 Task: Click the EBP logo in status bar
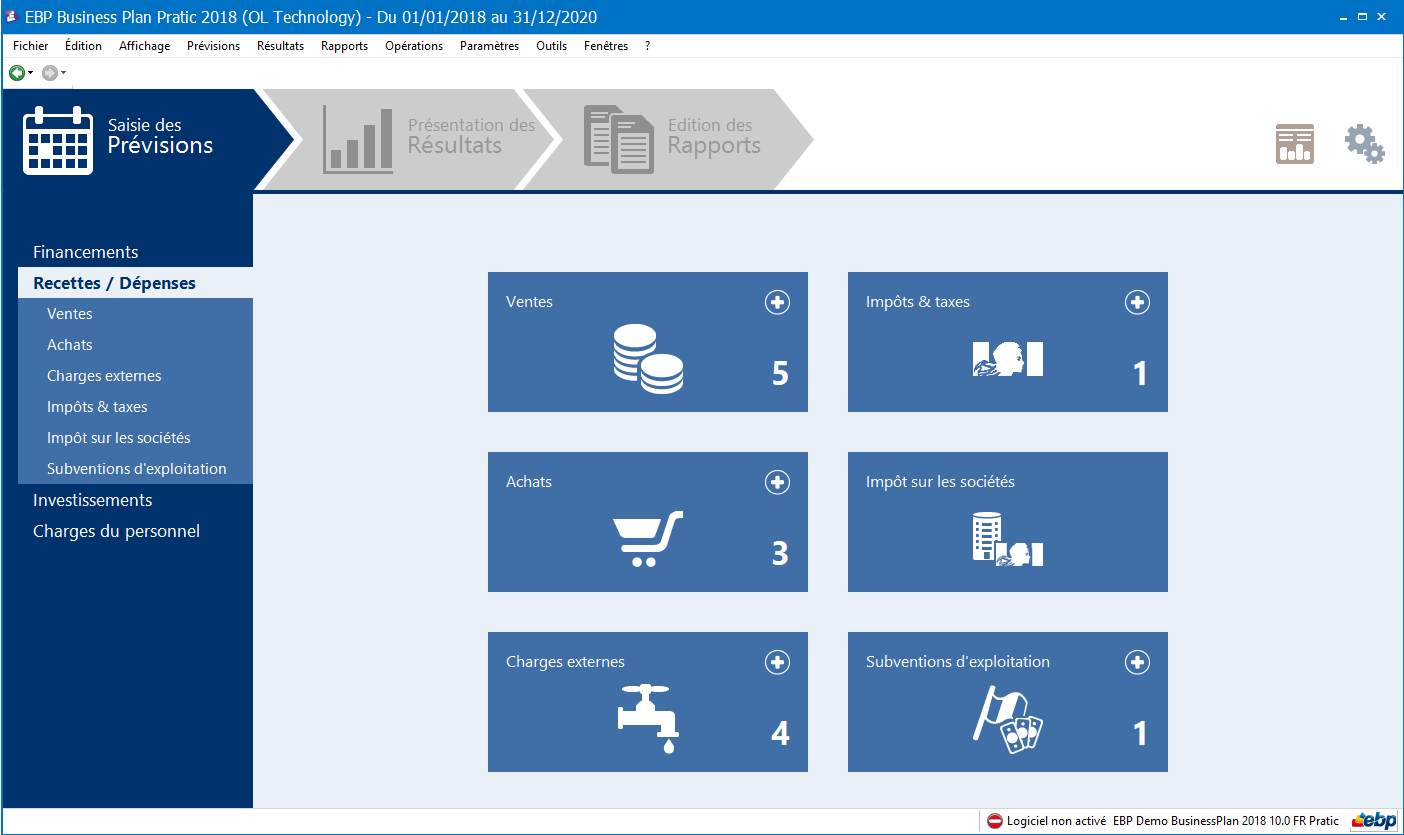1373,821
